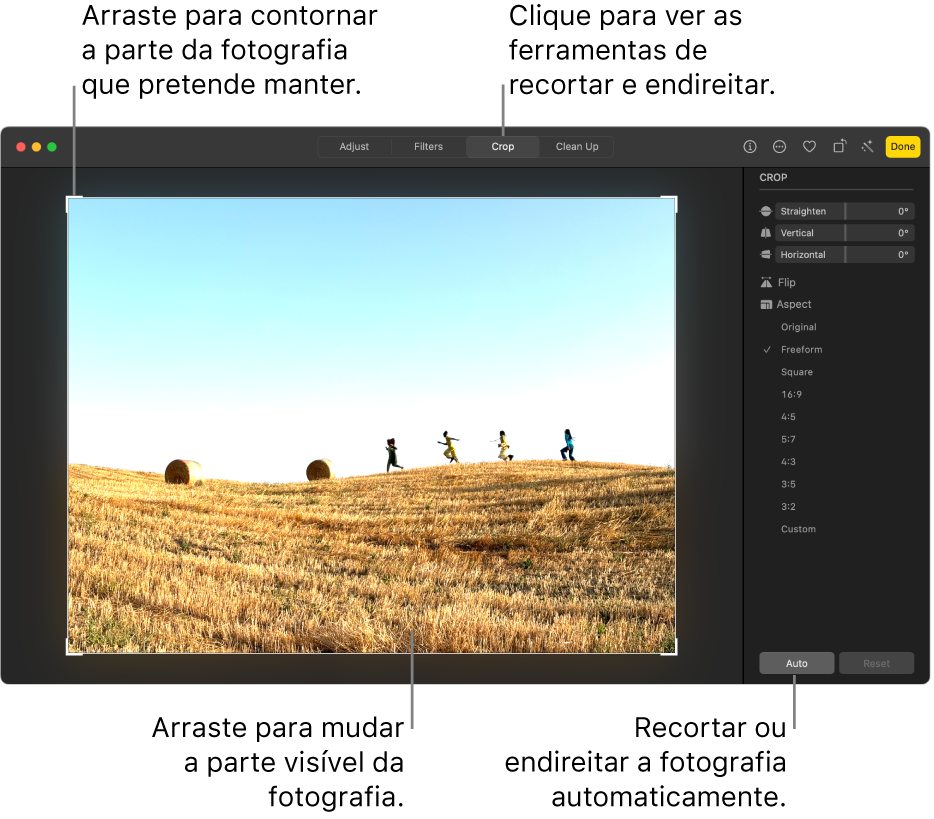Viewport: 934px width, 819px height.
Task: Click the Flip triangle icon
Action: (768, 283)
